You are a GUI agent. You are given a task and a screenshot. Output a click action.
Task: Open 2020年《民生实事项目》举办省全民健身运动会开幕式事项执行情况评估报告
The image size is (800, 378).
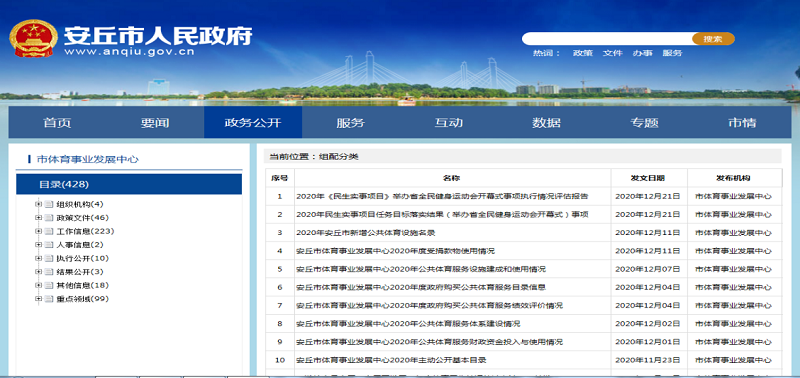tap(442, 196)
